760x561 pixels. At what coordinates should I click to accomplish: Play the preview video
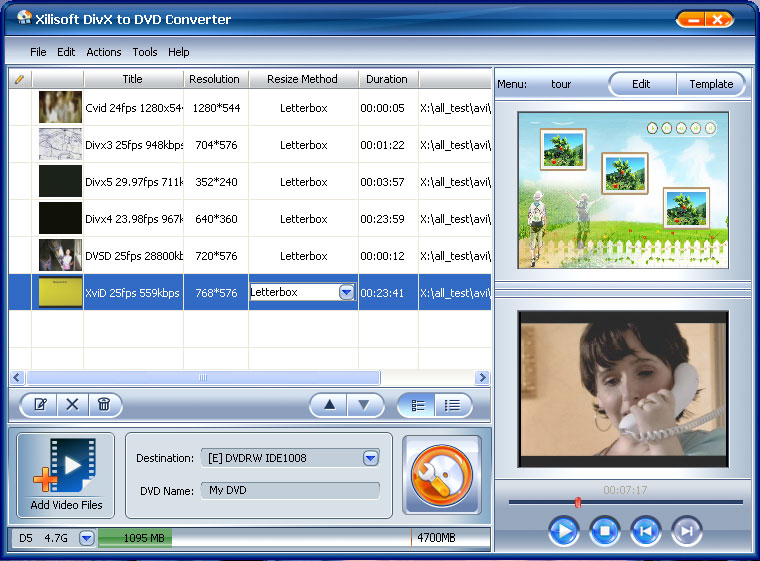click(563, 531)
